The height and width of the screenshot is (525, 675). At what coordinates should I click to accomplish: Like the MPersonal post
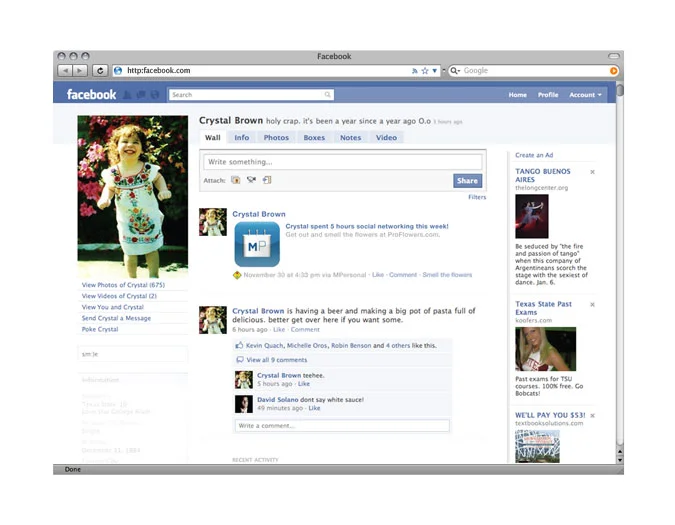pyautogui.click(x=378, y=275)
